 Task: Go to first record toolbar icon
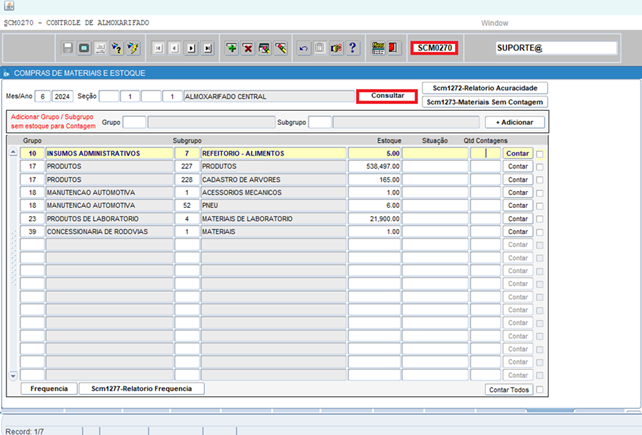pyautogui.click(x=158, y=48)
